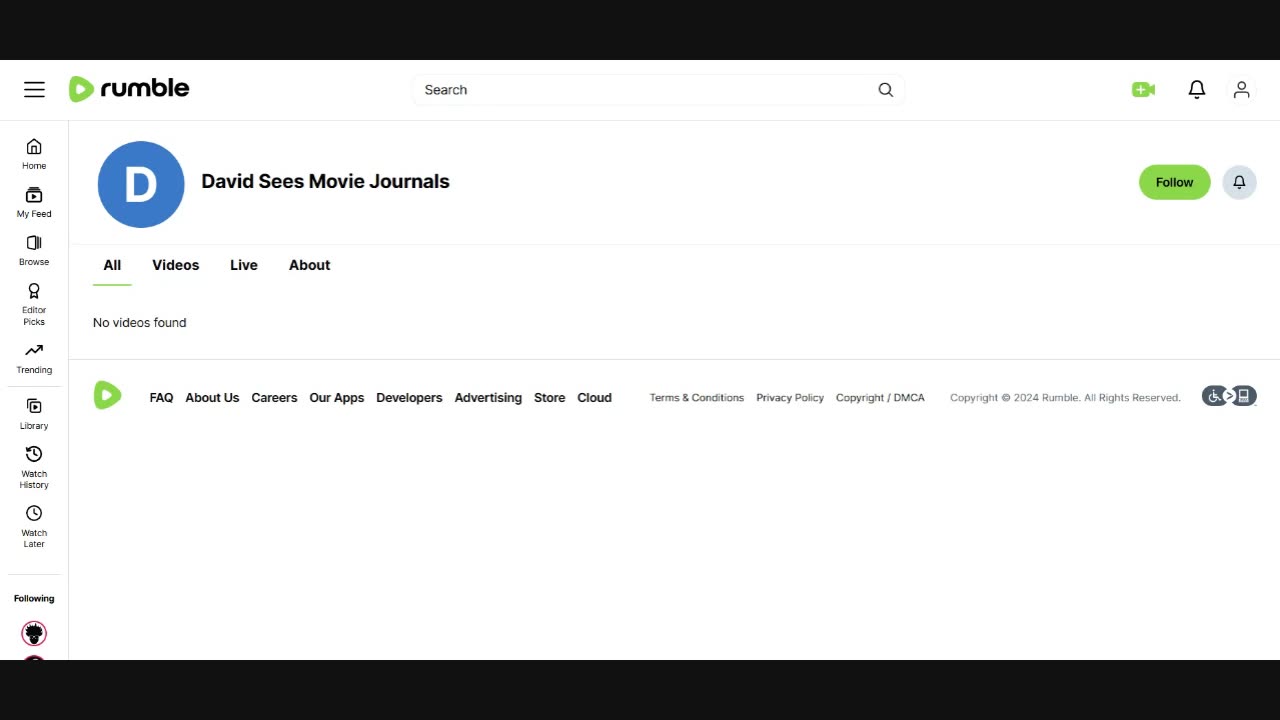The height and width of the screenshot is (720, 1280).
Task: Open header notifications bell
Action: (x=1197, y=90)
